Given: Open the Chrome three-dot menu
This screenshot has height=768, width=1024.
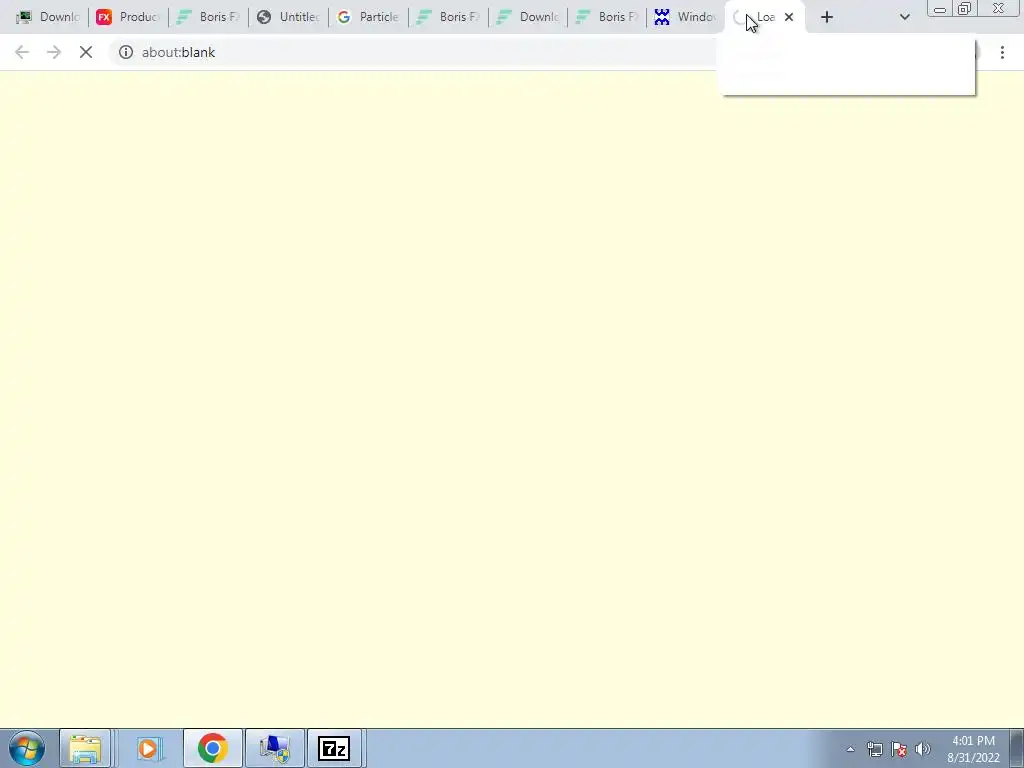Looking at the screenshot, I should [1002, 52].
